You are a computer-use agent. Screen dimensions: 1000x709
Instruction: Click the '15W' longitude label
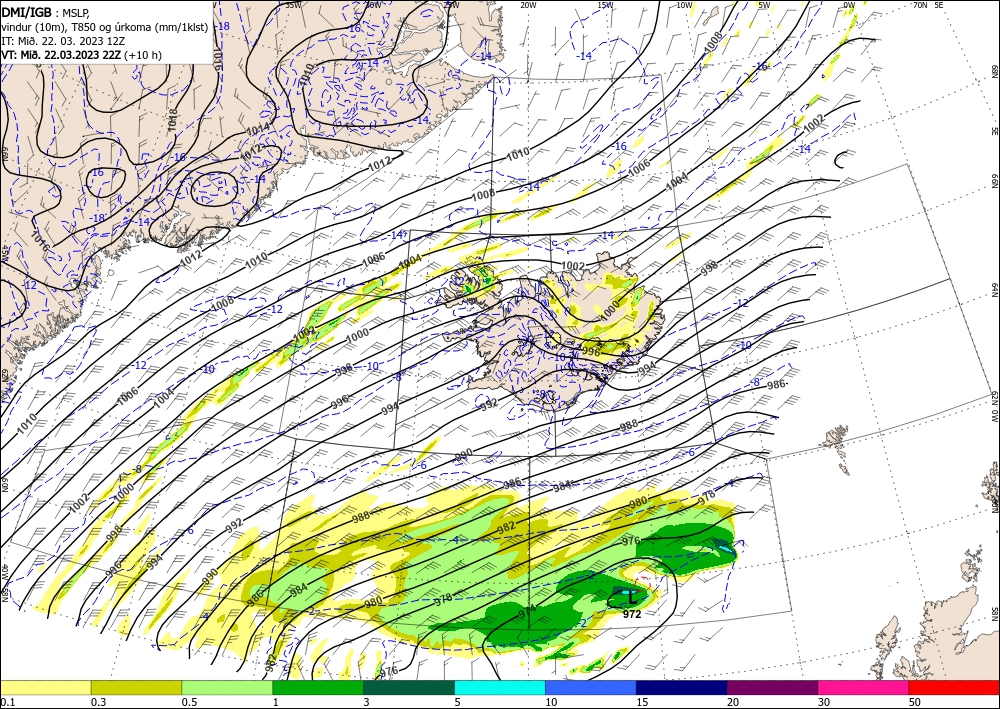point(607,5)
